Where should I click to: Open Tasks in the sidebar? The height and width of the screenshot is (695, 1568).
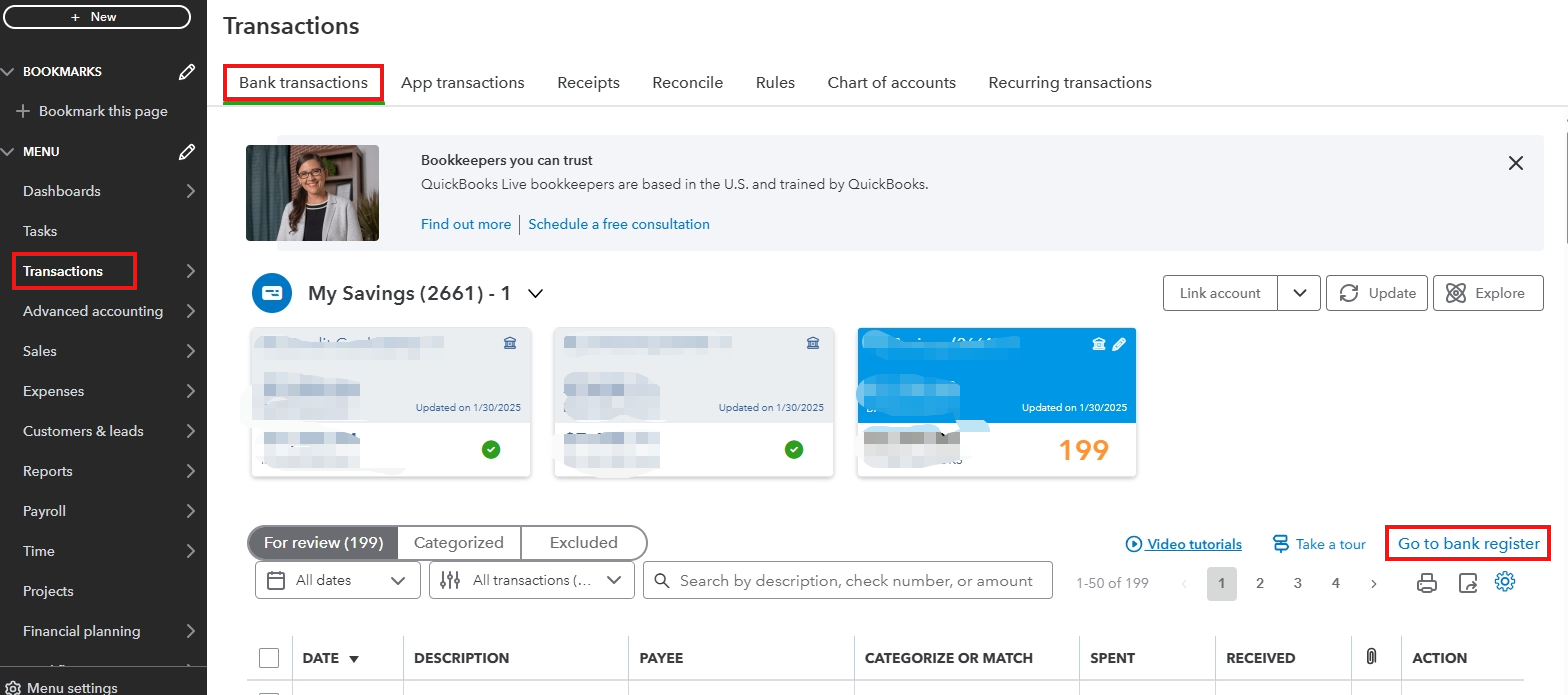[x=40, y=231]
